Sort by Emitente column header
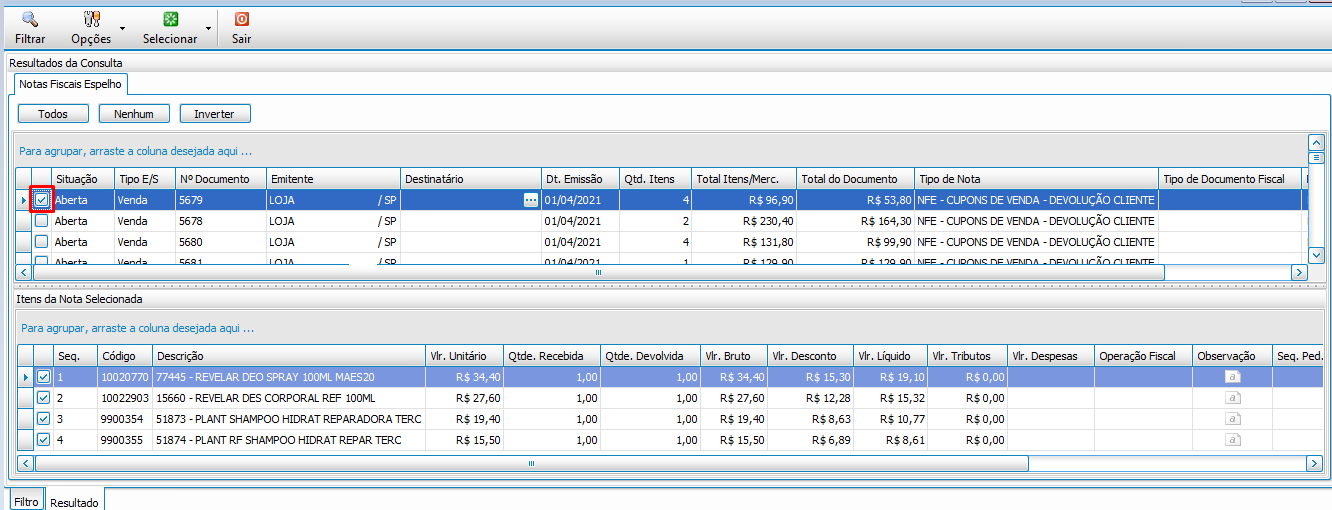1332x510 pixels. click(x=333, y=179)
